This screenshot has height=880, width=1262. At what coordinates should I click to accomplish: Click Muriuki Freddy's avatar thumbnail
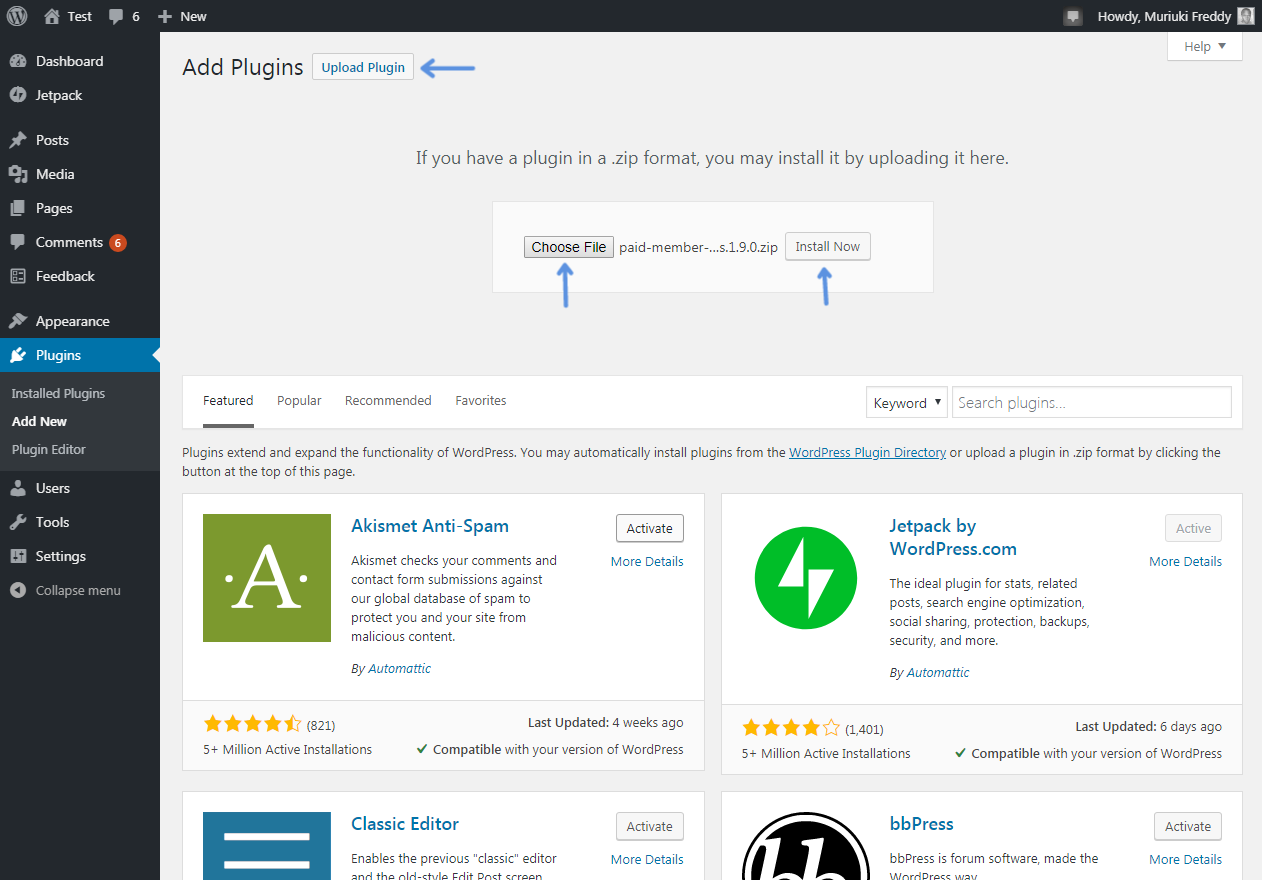click(x=1245, y=16)
